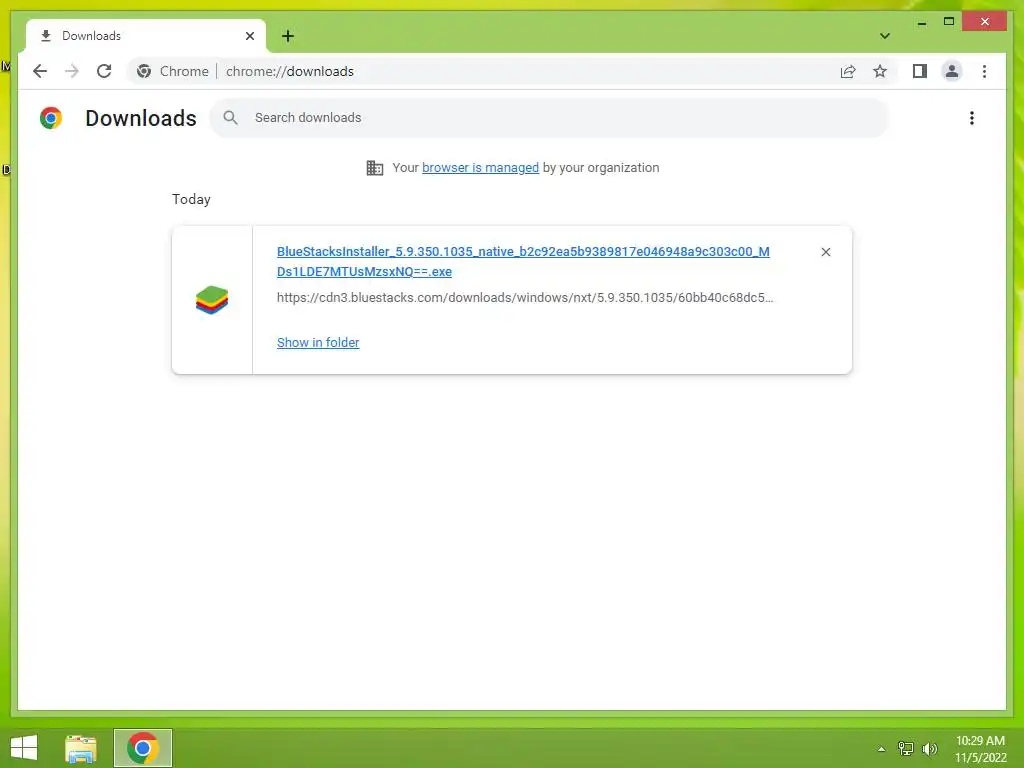Click Show in folder

[x=318, y=343]
